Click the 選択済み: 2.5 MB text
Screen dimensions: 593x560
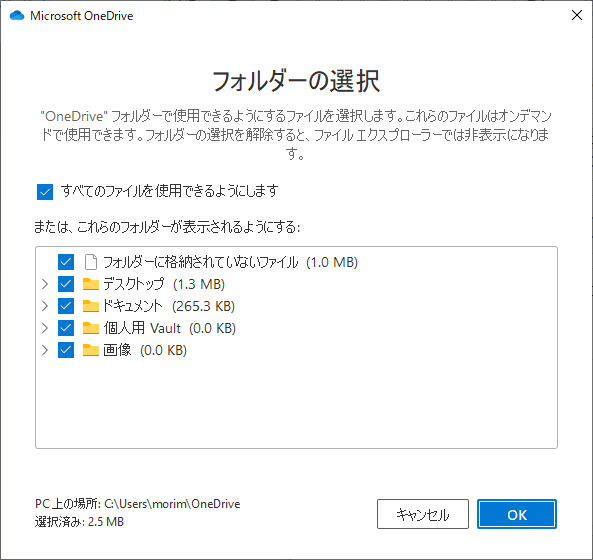click(x=79, y=522)
